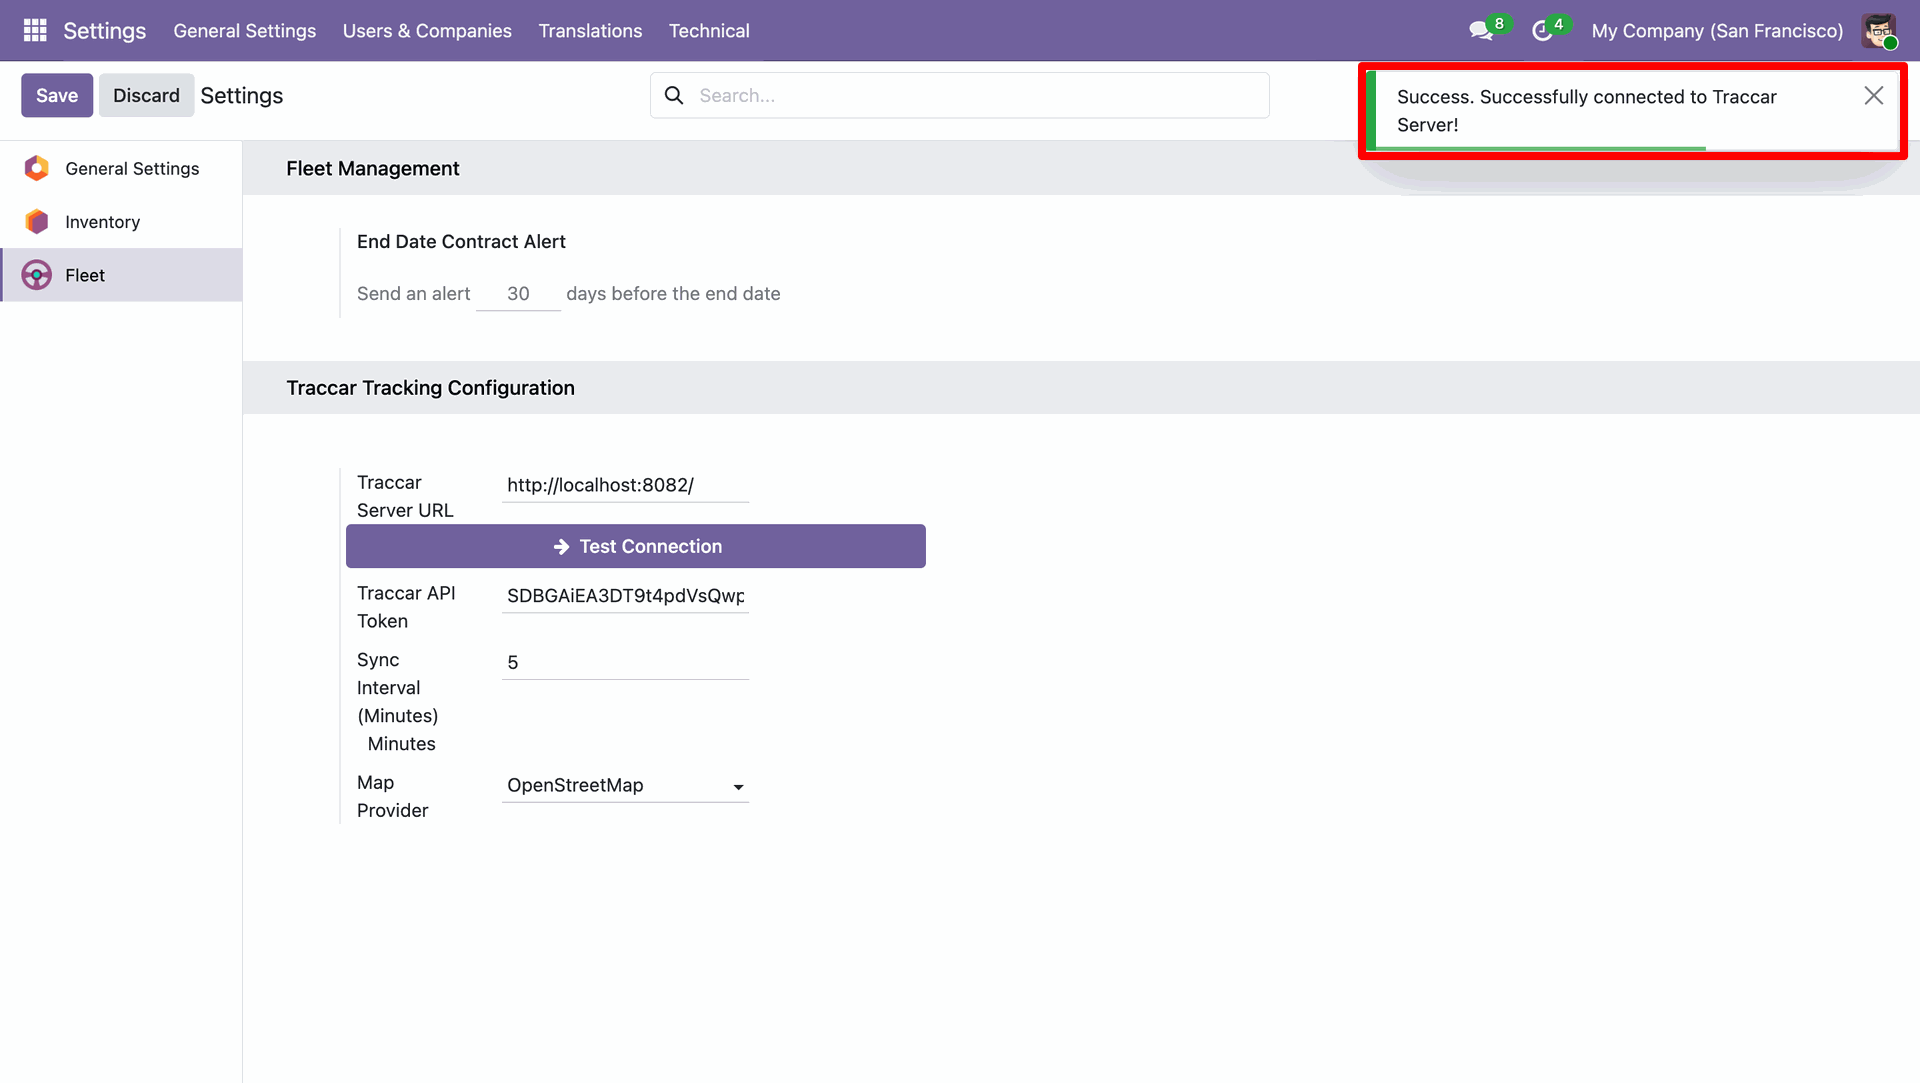Save the settings
This screenshot has height=1083, width=1920.
[57, 95]
